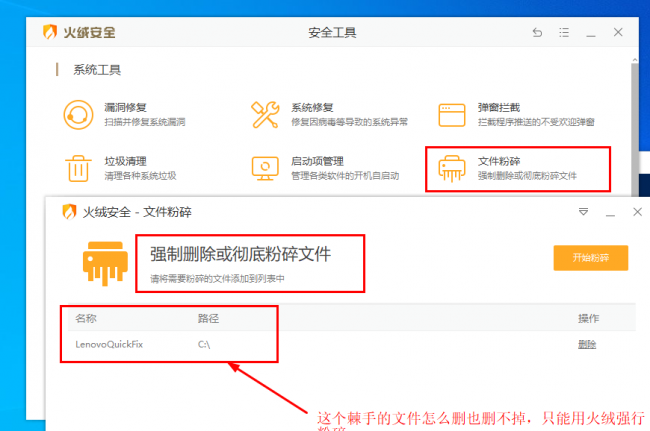Select the LenovoQuickFix file name
This screenshot has width=650, height=431.
pos(109,344)
